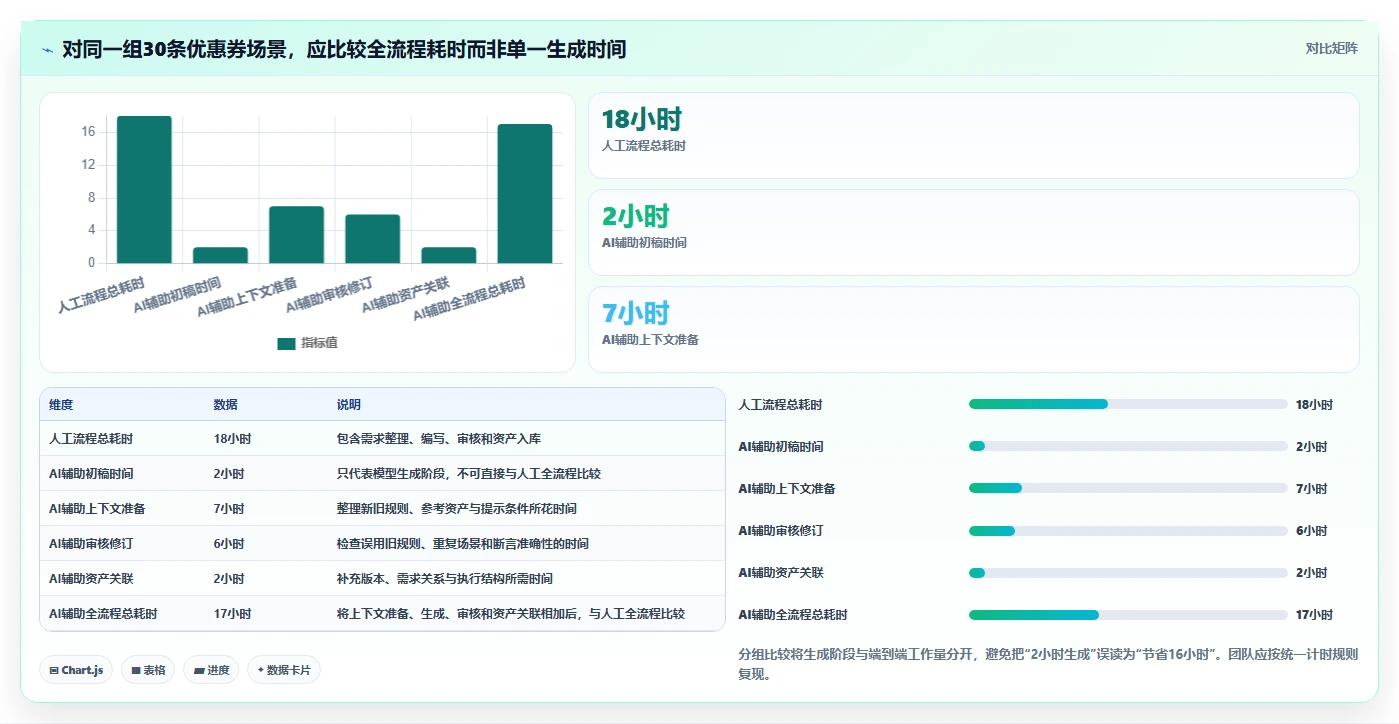Click the trend icon beside the headline
The height and width of the screenshot is (724, 1399).
coord(47,50)
